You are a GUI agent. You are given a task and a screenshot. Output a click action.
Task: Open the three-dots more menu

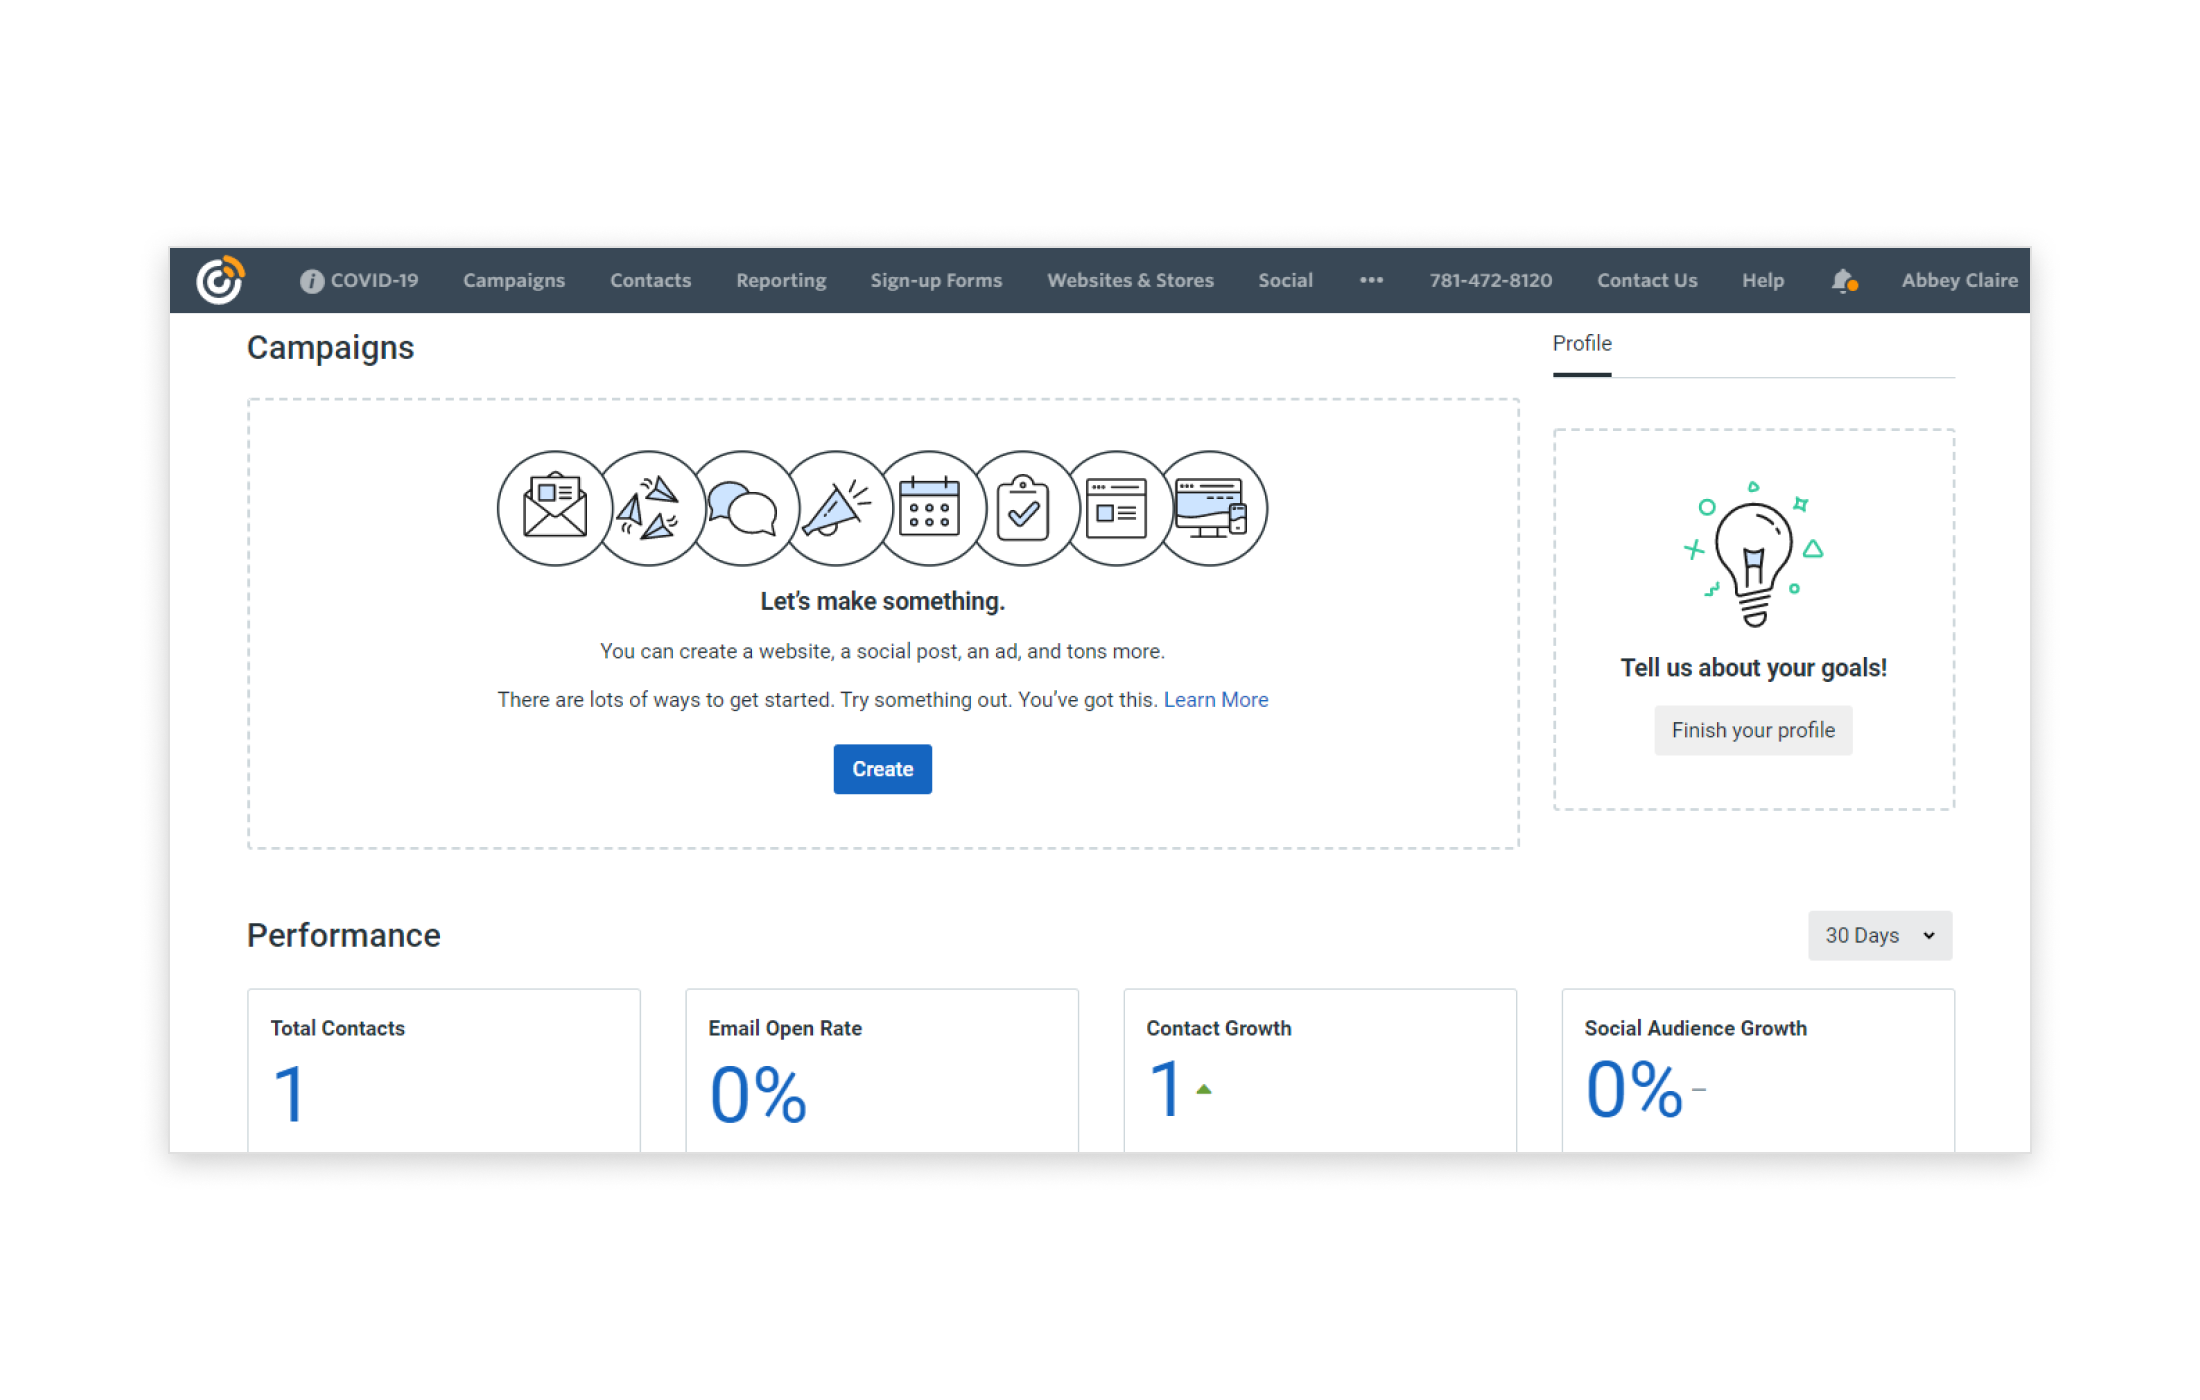pos(1371,281)
